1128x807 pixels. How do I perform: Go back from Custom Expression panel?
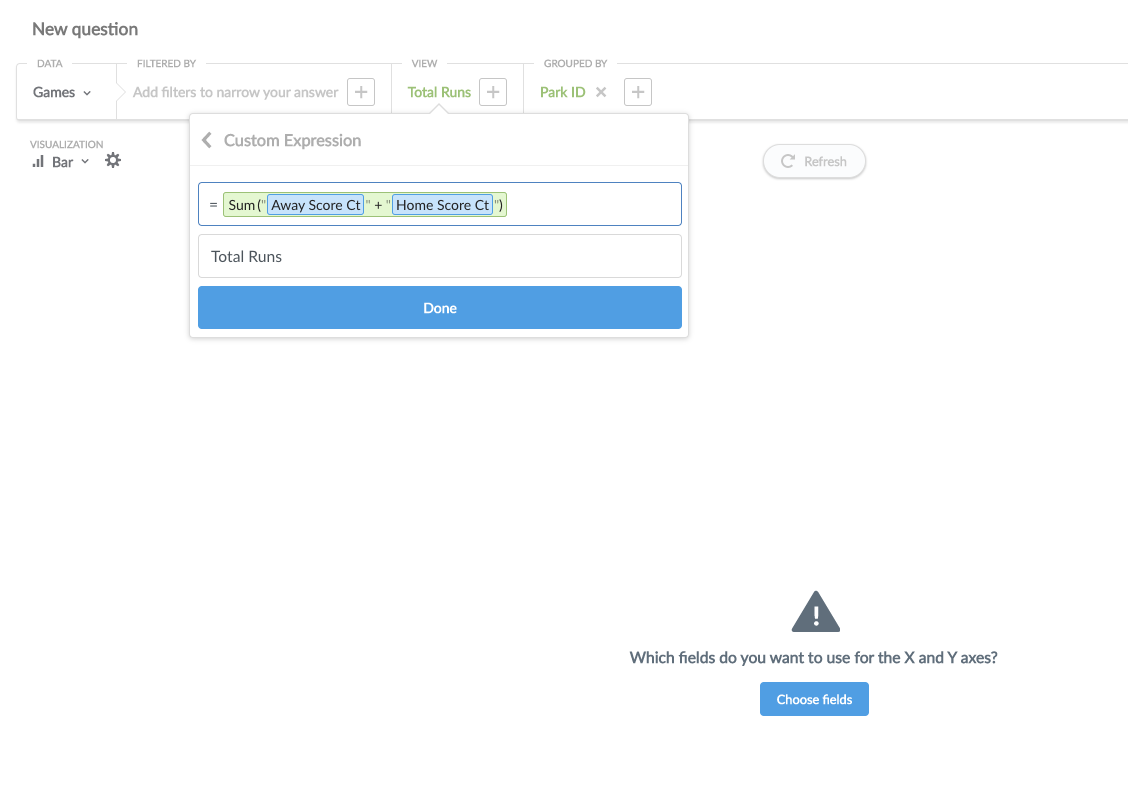pos(207,140)
